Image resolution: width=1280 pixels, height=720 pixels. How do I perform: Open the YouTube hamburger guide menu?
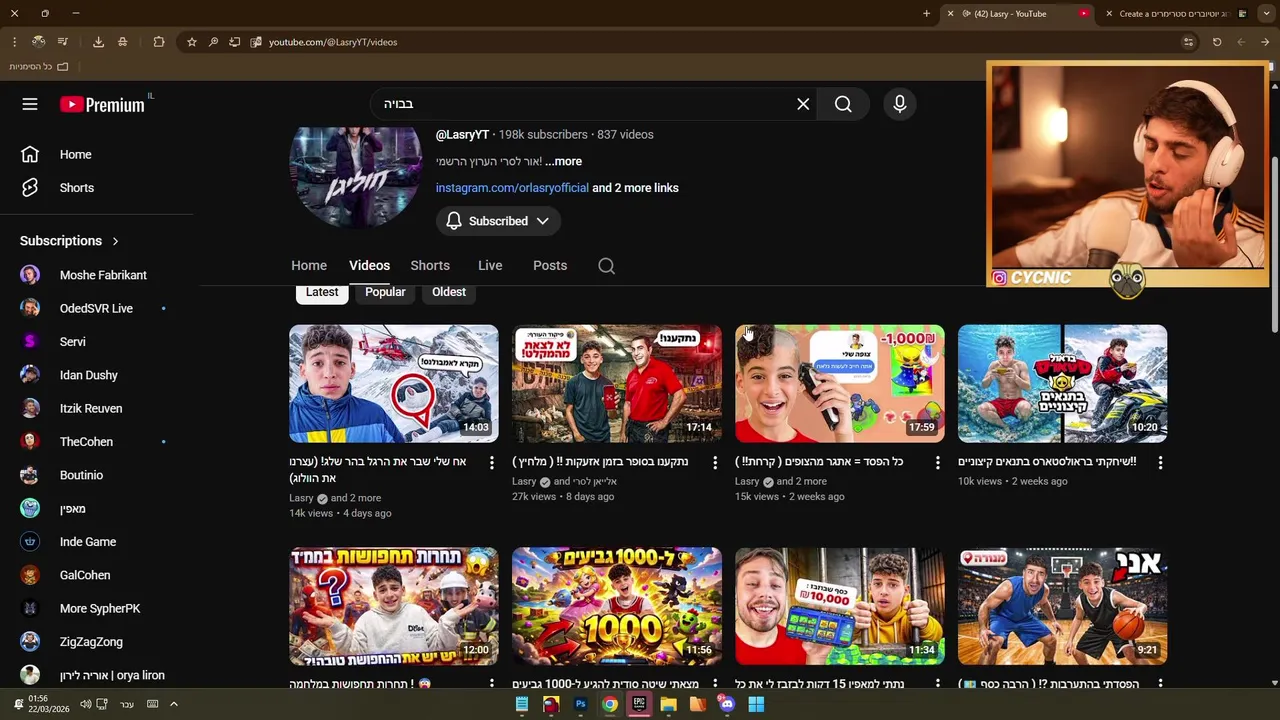tap(30, 104)
